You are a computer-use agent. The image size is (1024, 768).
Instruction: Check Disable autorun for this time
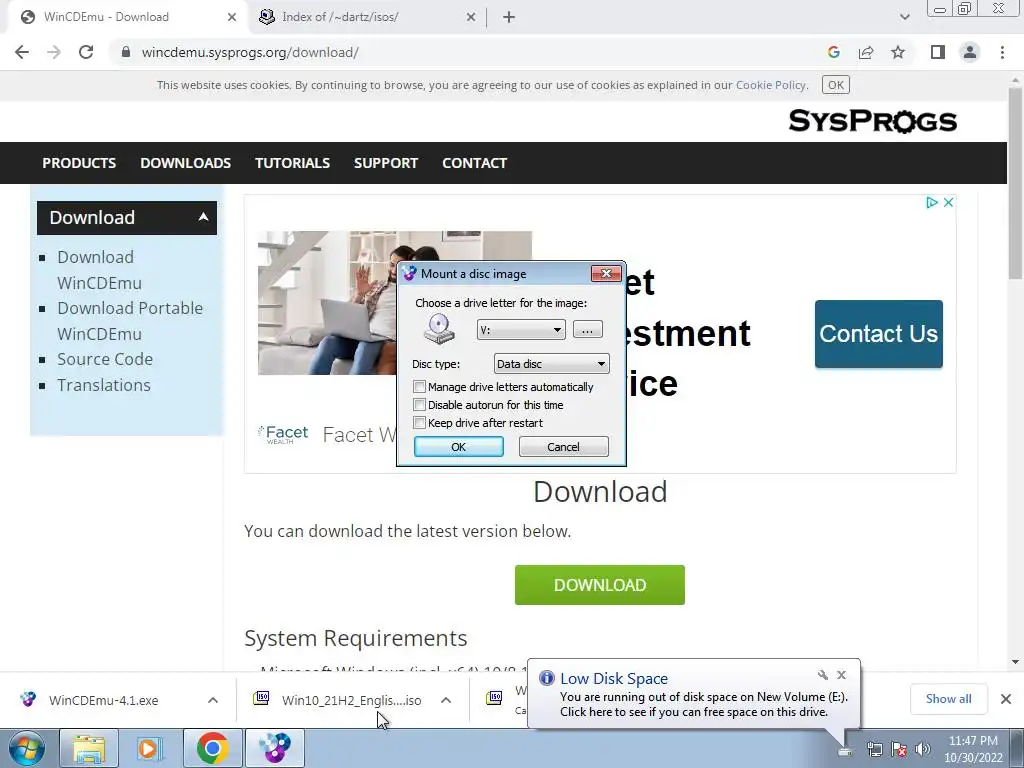(x=420, y=405)
